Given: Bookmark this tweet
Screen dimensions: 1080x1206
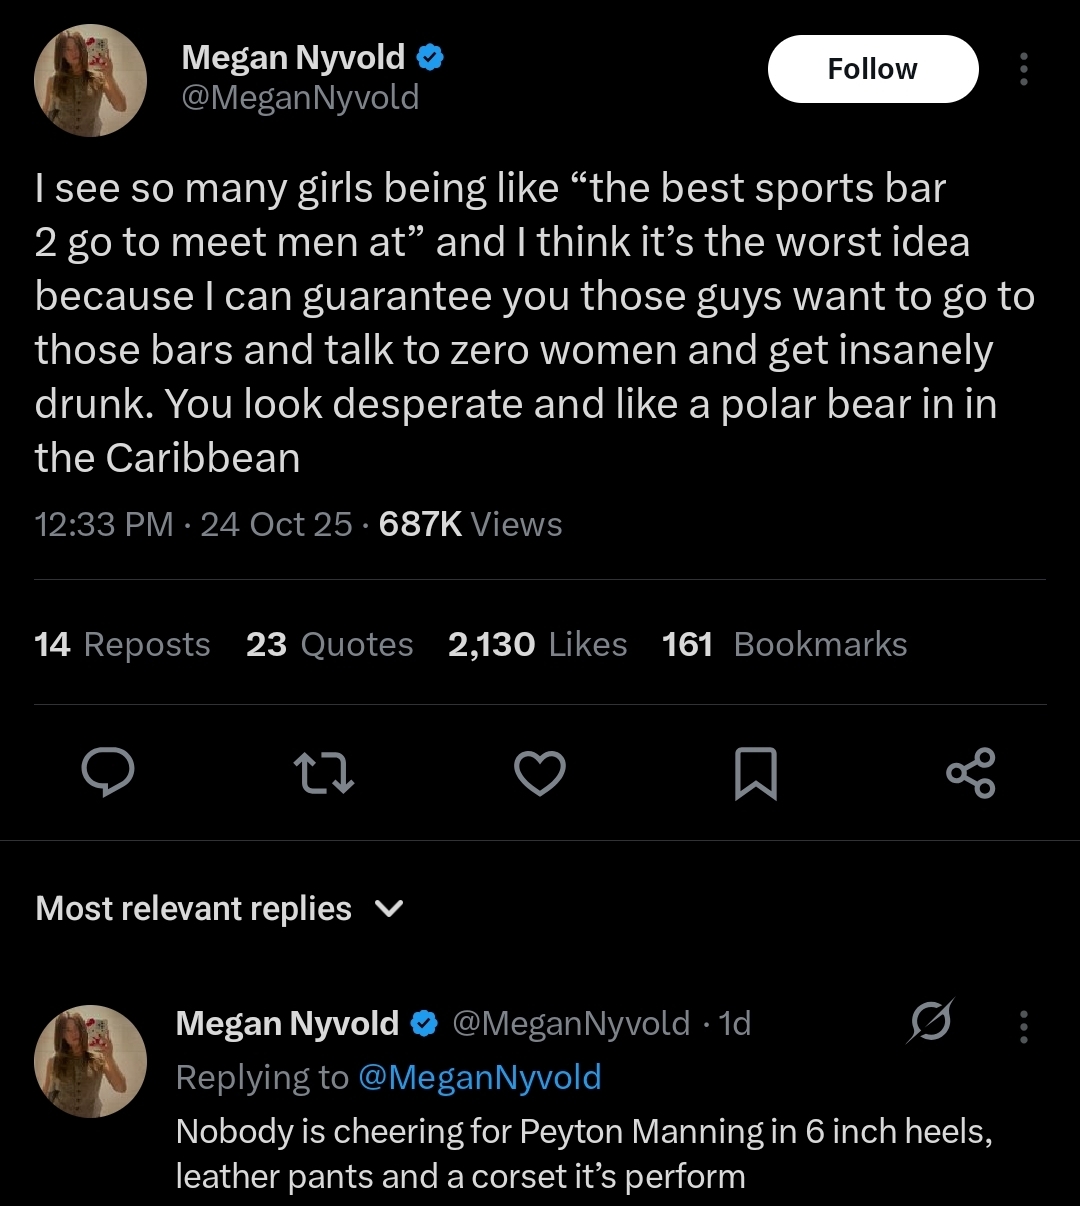Looking at the screenshot, I should 756,774.
